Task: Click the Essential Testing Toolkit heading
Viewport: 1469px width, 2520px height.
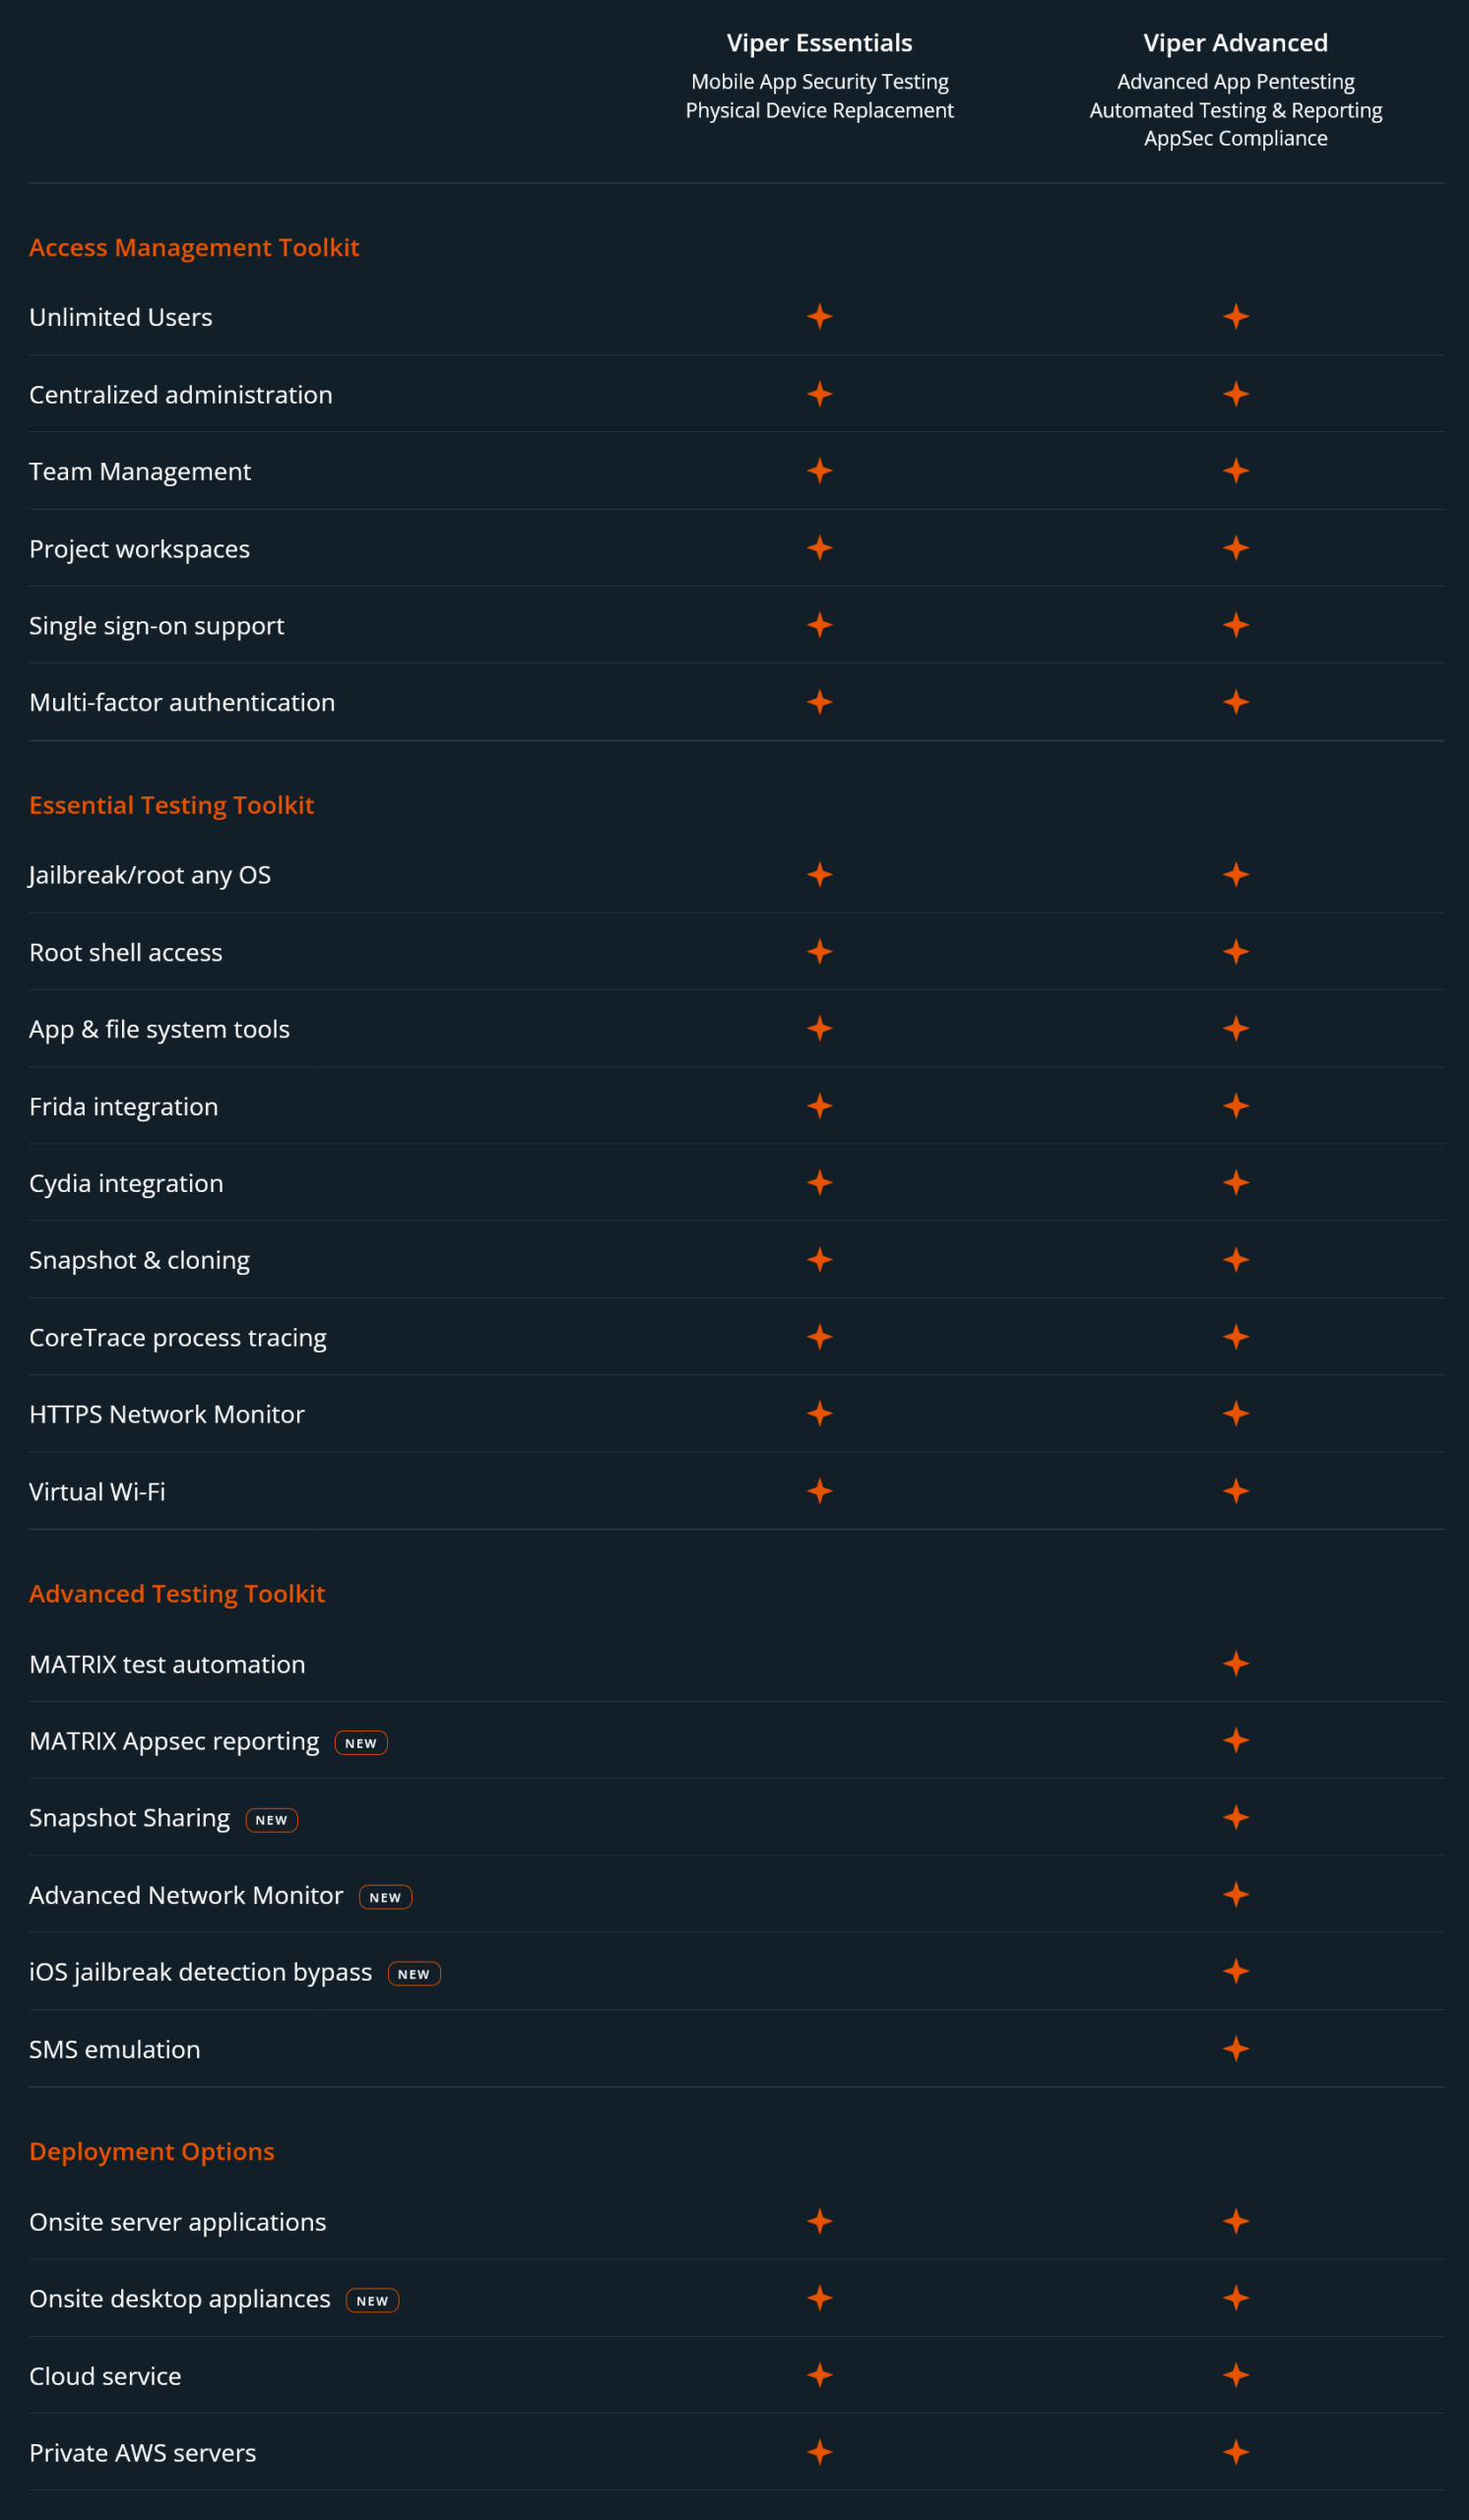Action: pyautogui.click(x=172, y=805)
